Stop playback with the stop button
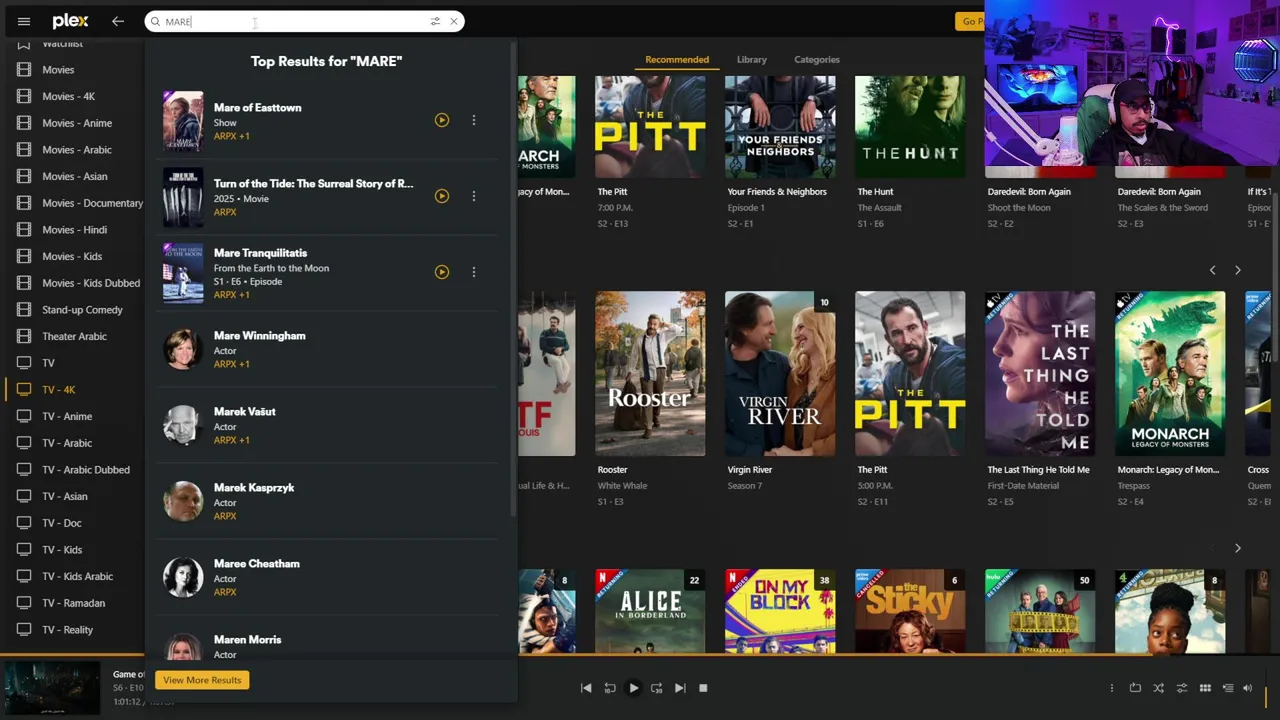1280x720 pixels. (703, 688)
